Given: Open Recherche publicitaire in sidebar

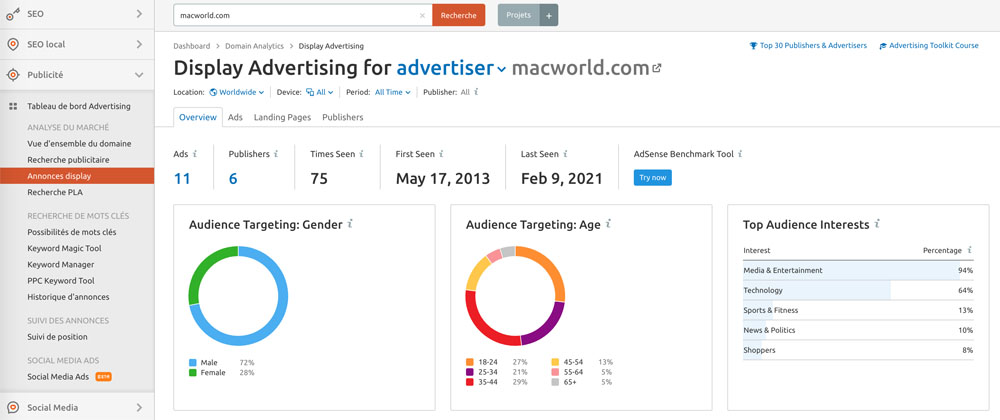Looking at the screenshot, I should 68,160.
